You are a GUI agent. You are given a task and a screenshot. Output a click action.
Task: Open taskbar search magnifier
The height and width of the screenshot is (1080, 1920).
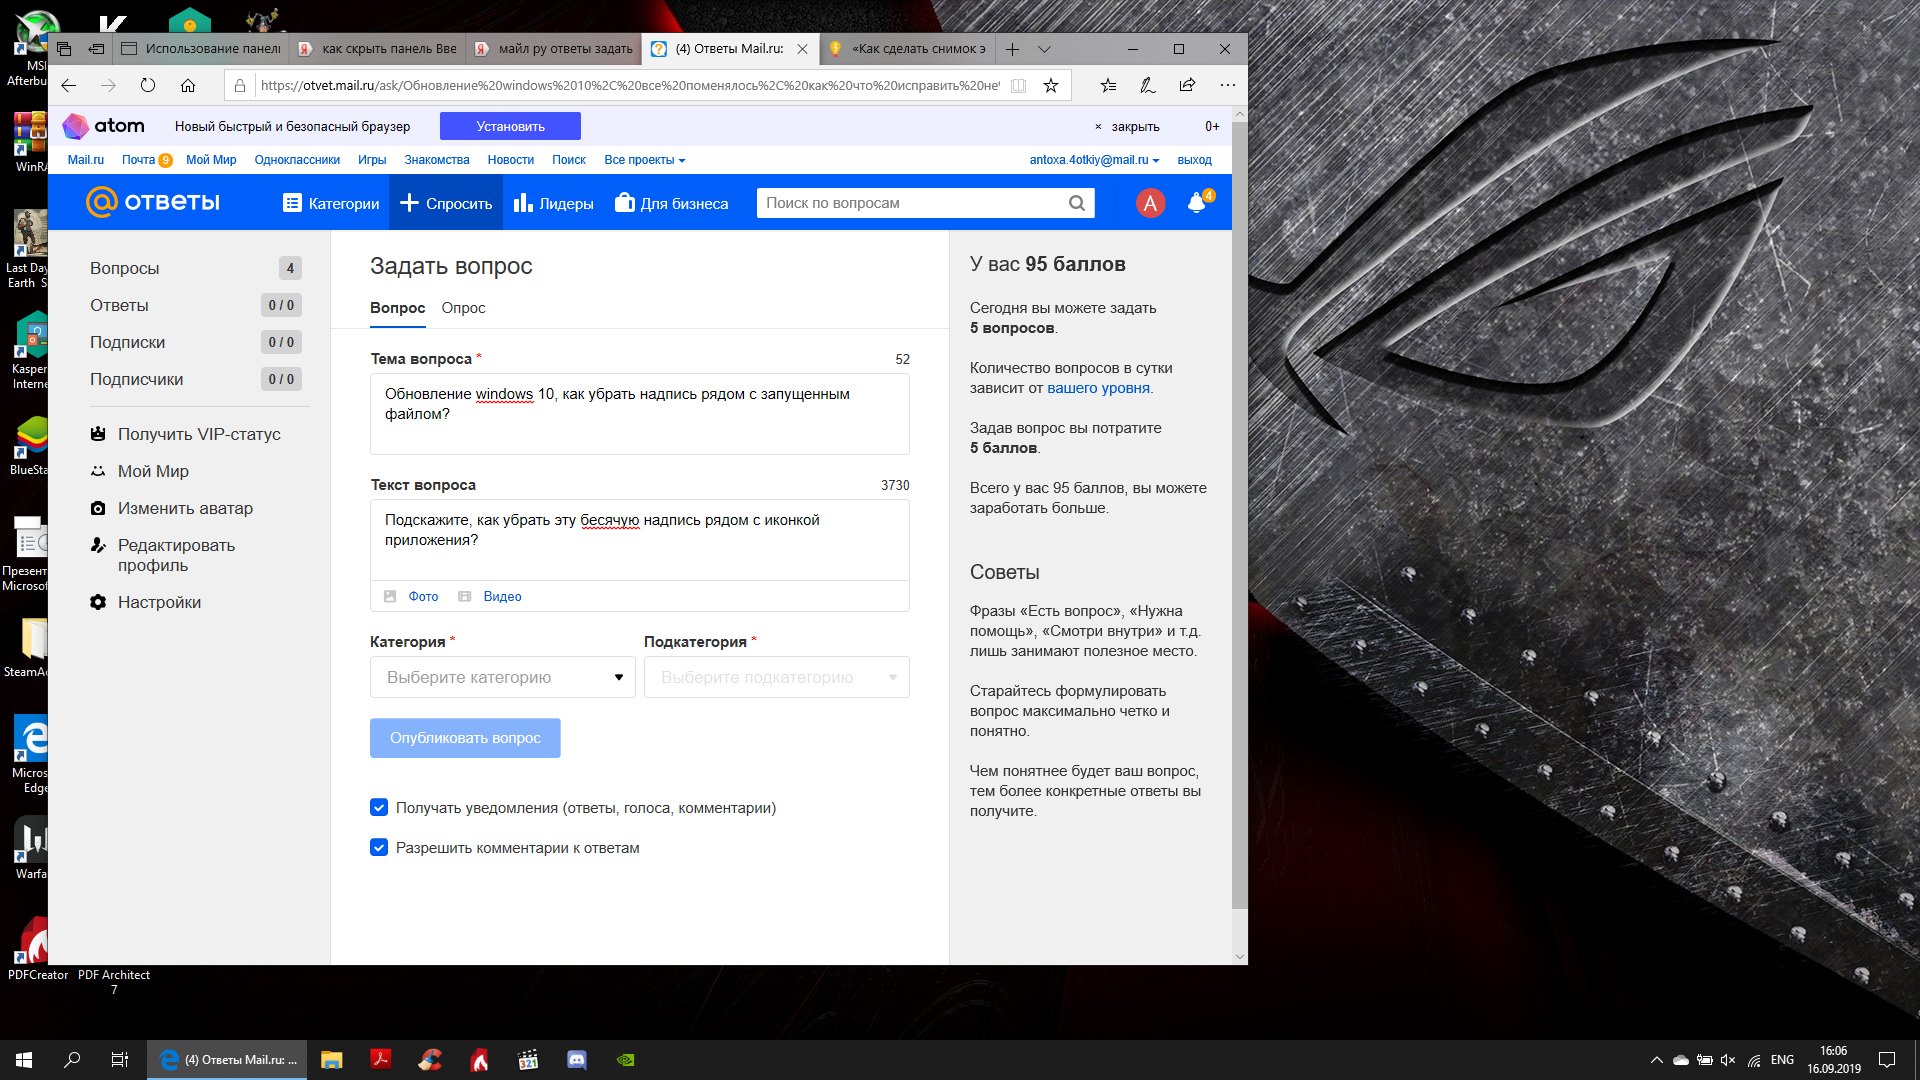(x=72, y=1060)
